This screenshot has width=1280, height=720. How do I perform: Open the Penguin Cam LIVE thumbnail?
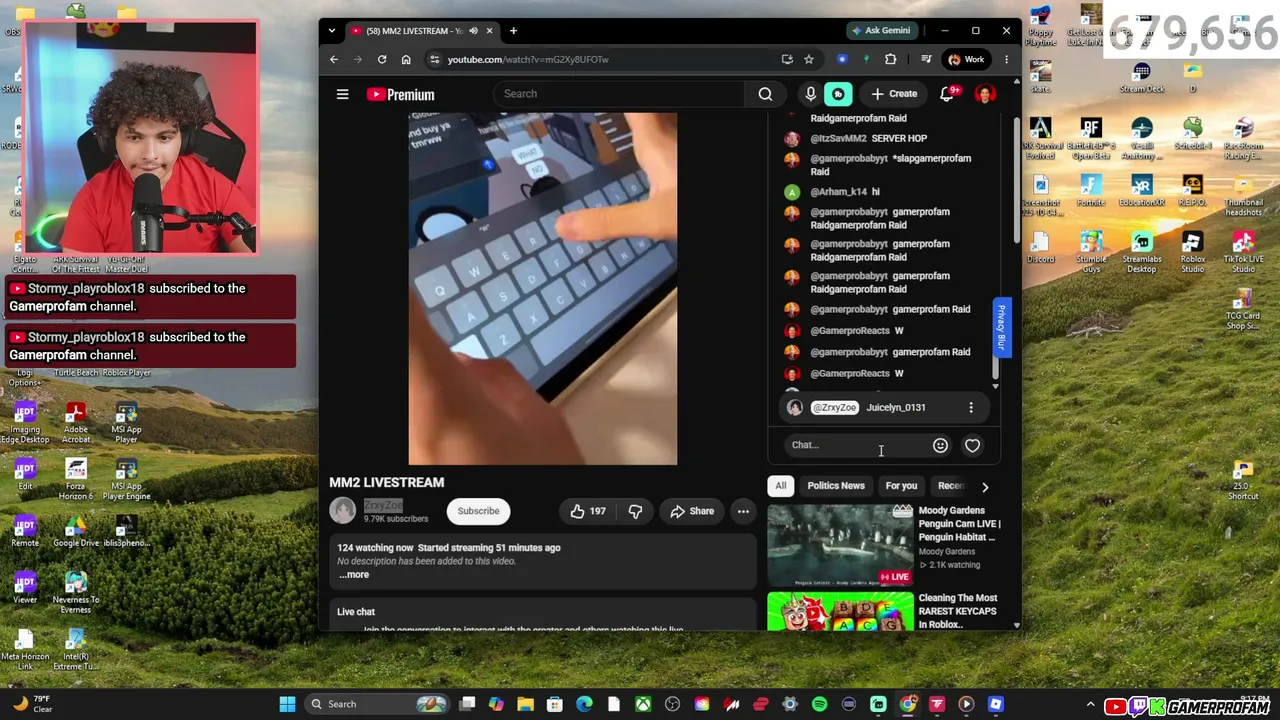840,545
